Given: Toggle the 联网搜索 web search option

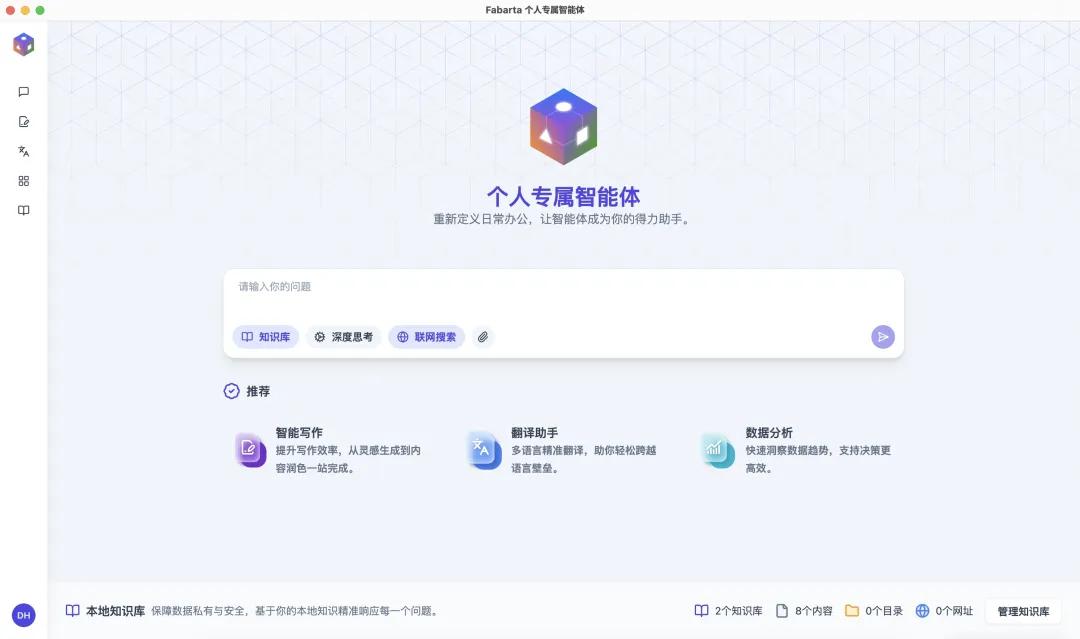Looking at the screenshot, I should pyautogui.click(x=426, y=337).
